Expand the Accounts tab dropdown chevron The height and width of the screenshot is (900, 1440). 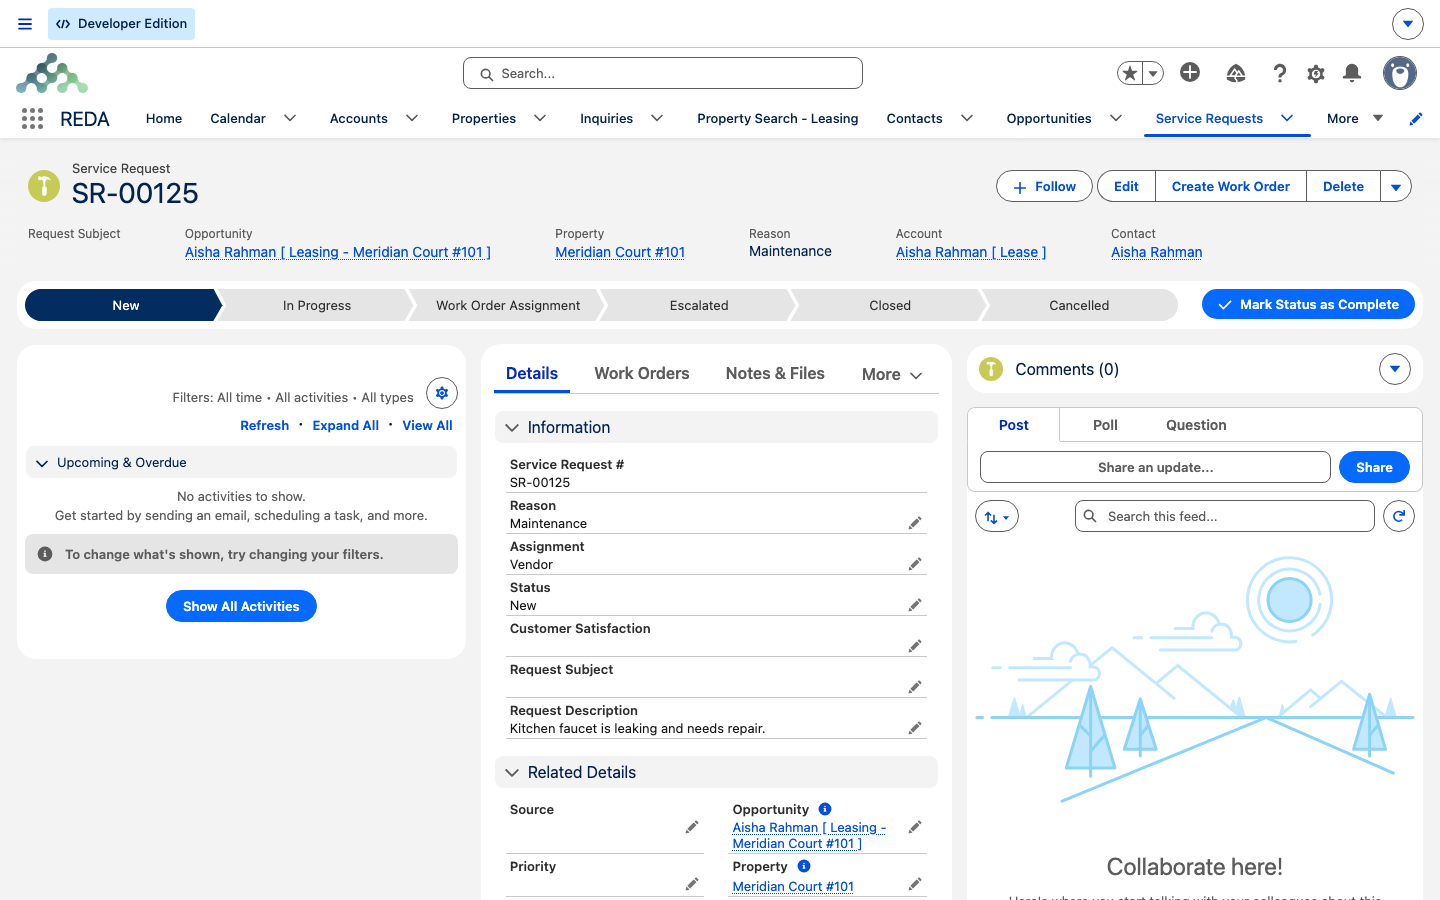coord(412,118)
